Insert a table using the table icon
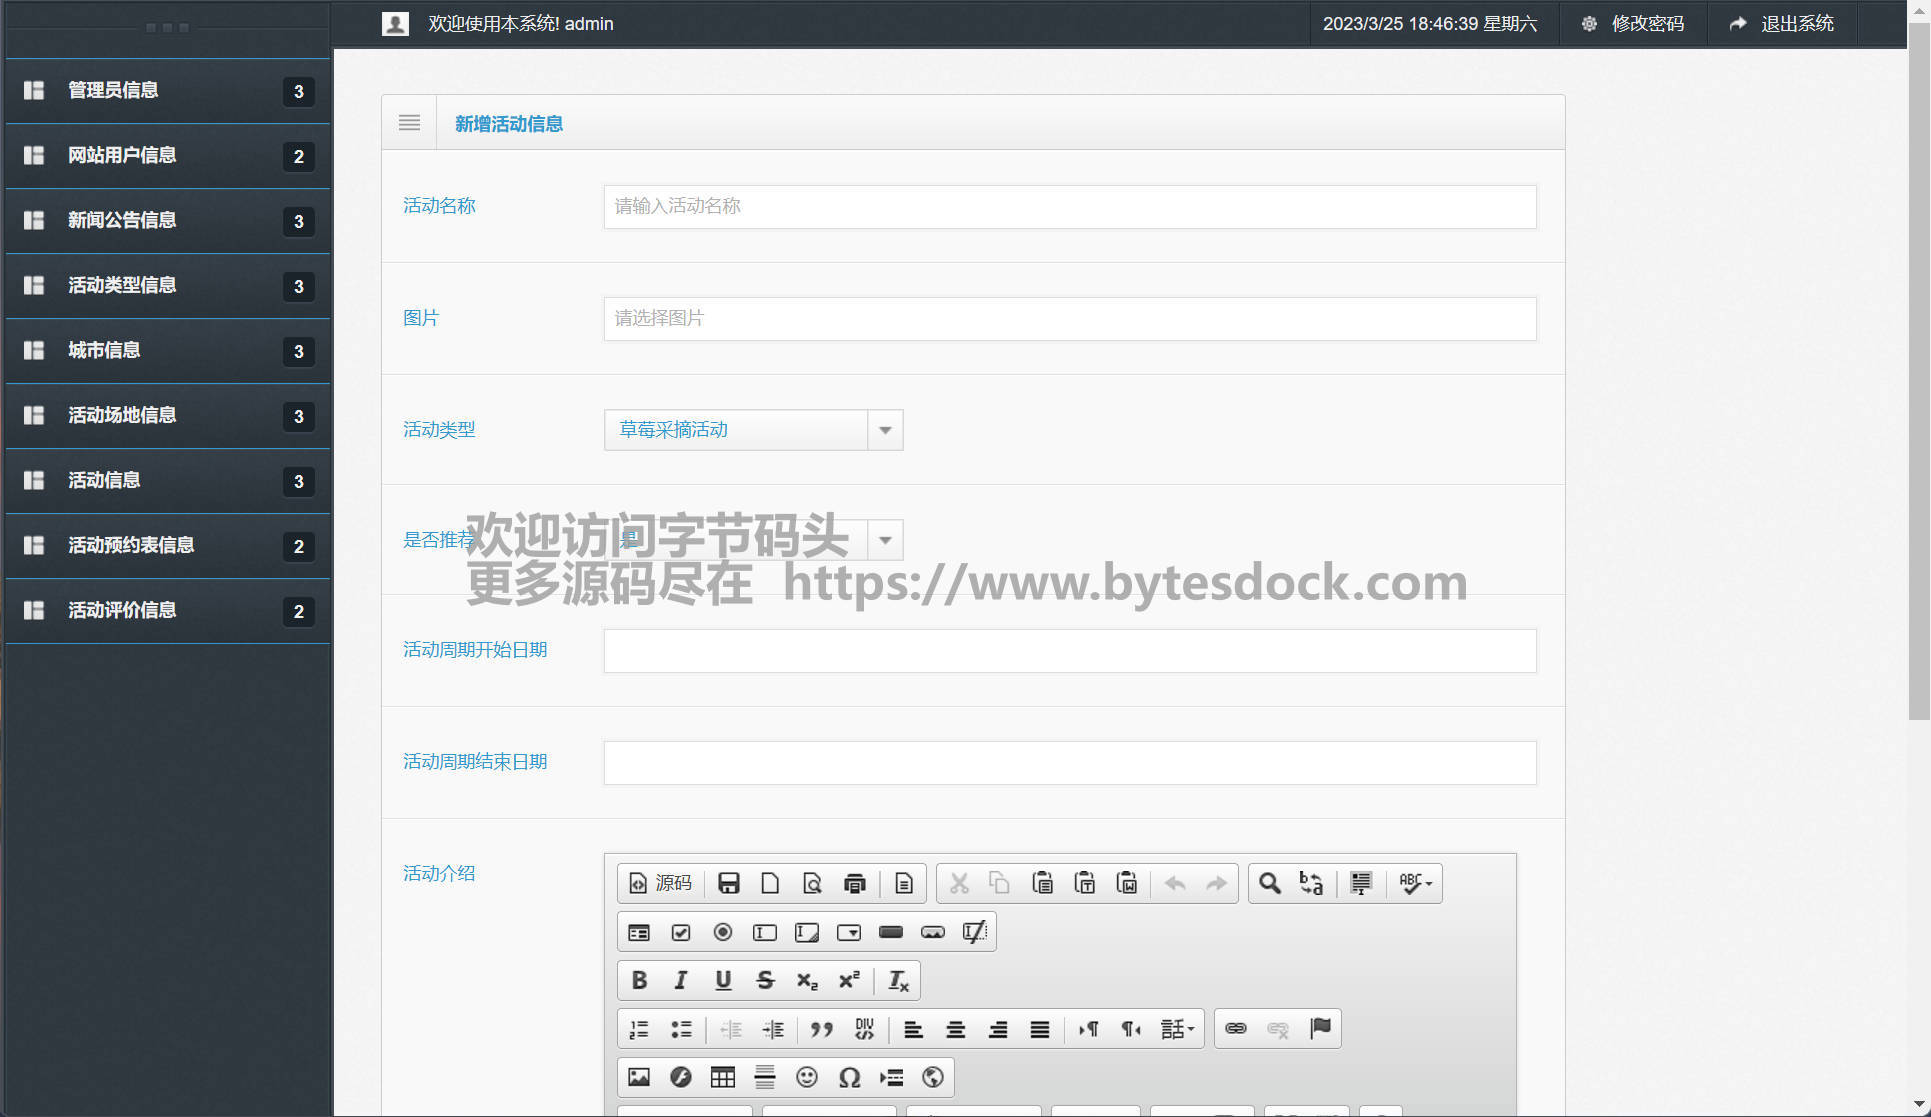 coord(722,1077)
